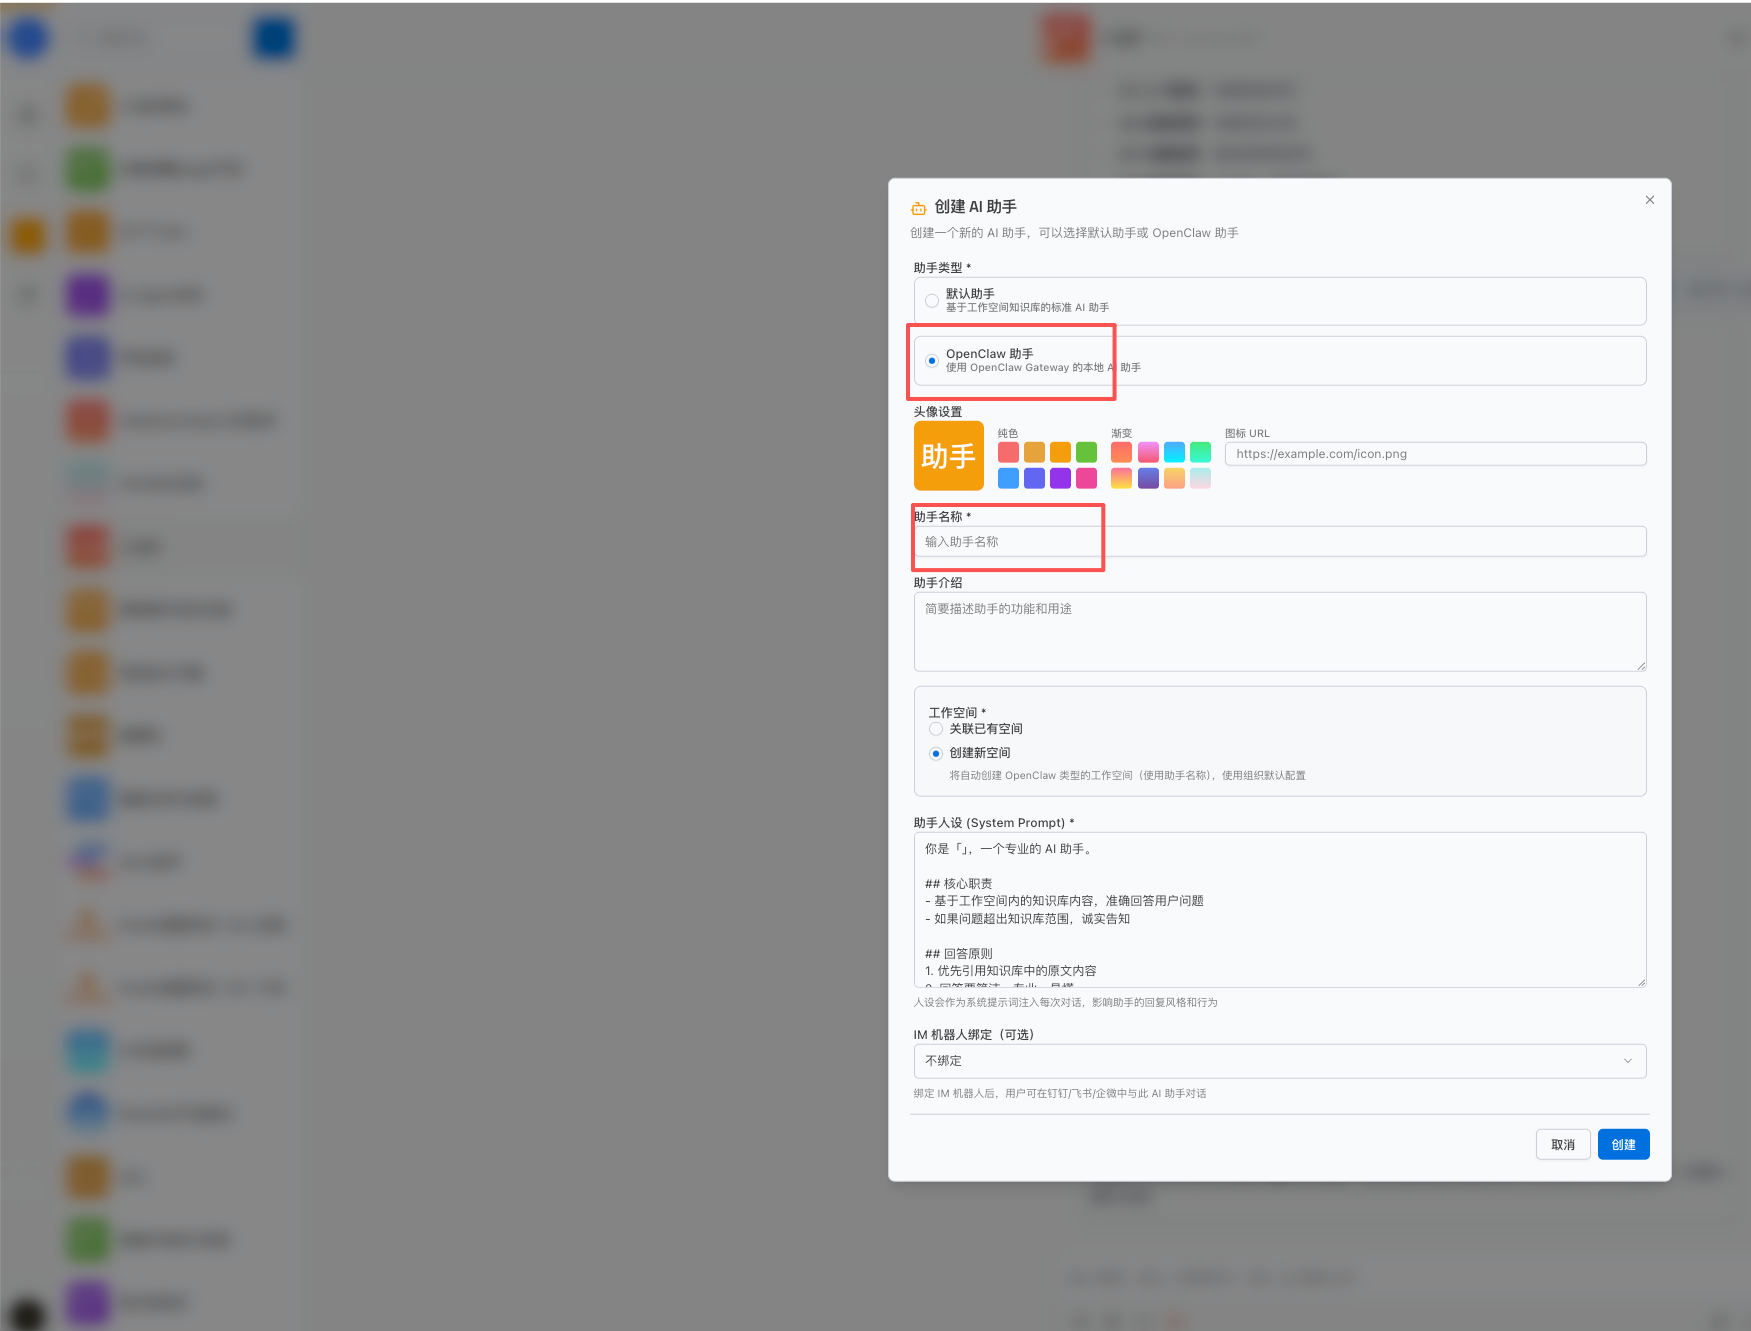Select the OpenClaw 助手 radio button

pyautogui.click(x=932, y=361)
